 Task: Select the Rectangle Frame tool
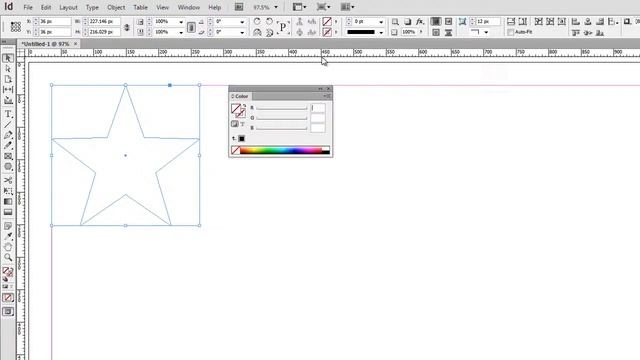point(8,156)
